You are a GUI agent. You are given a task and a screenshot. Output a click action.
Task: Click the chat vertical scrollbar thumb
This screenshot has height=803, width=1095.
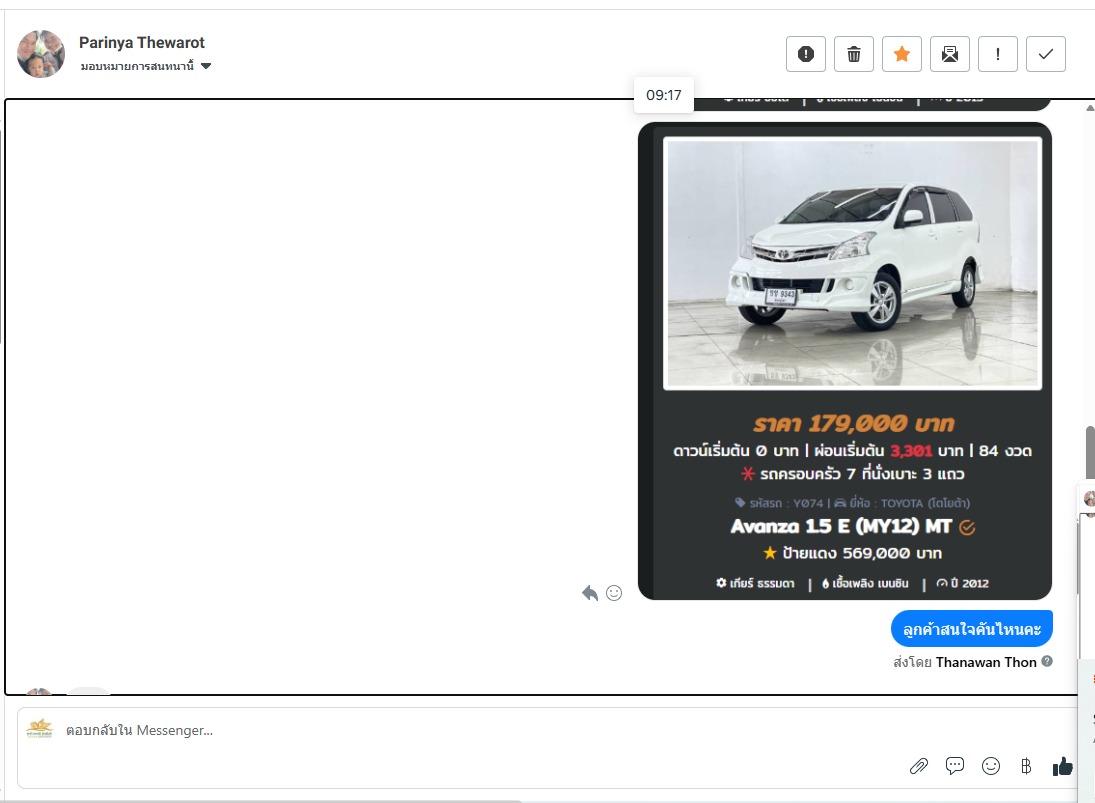point(1089,452)
